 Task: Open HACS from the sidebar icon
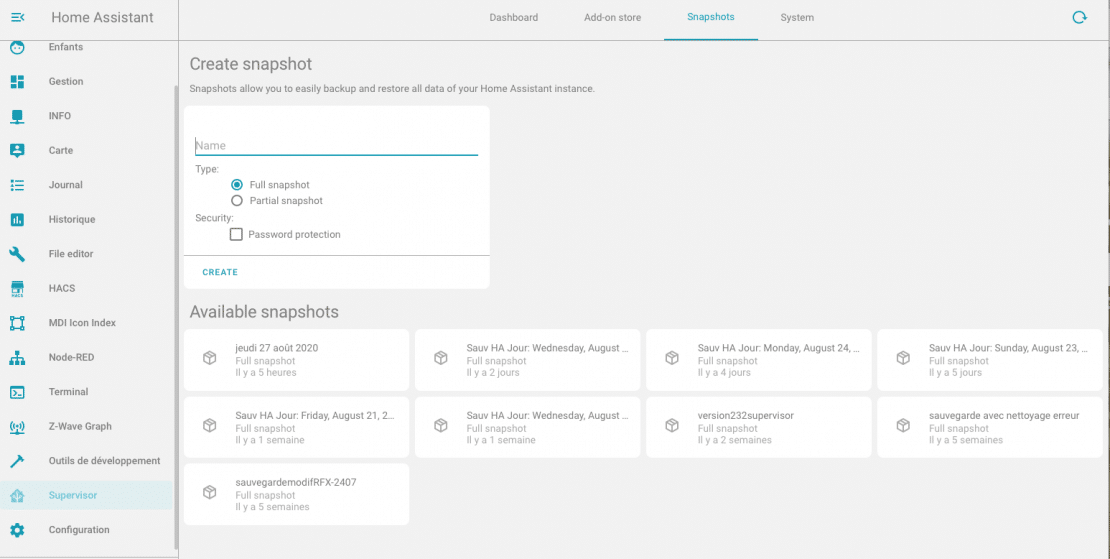[x=17, y=289]
